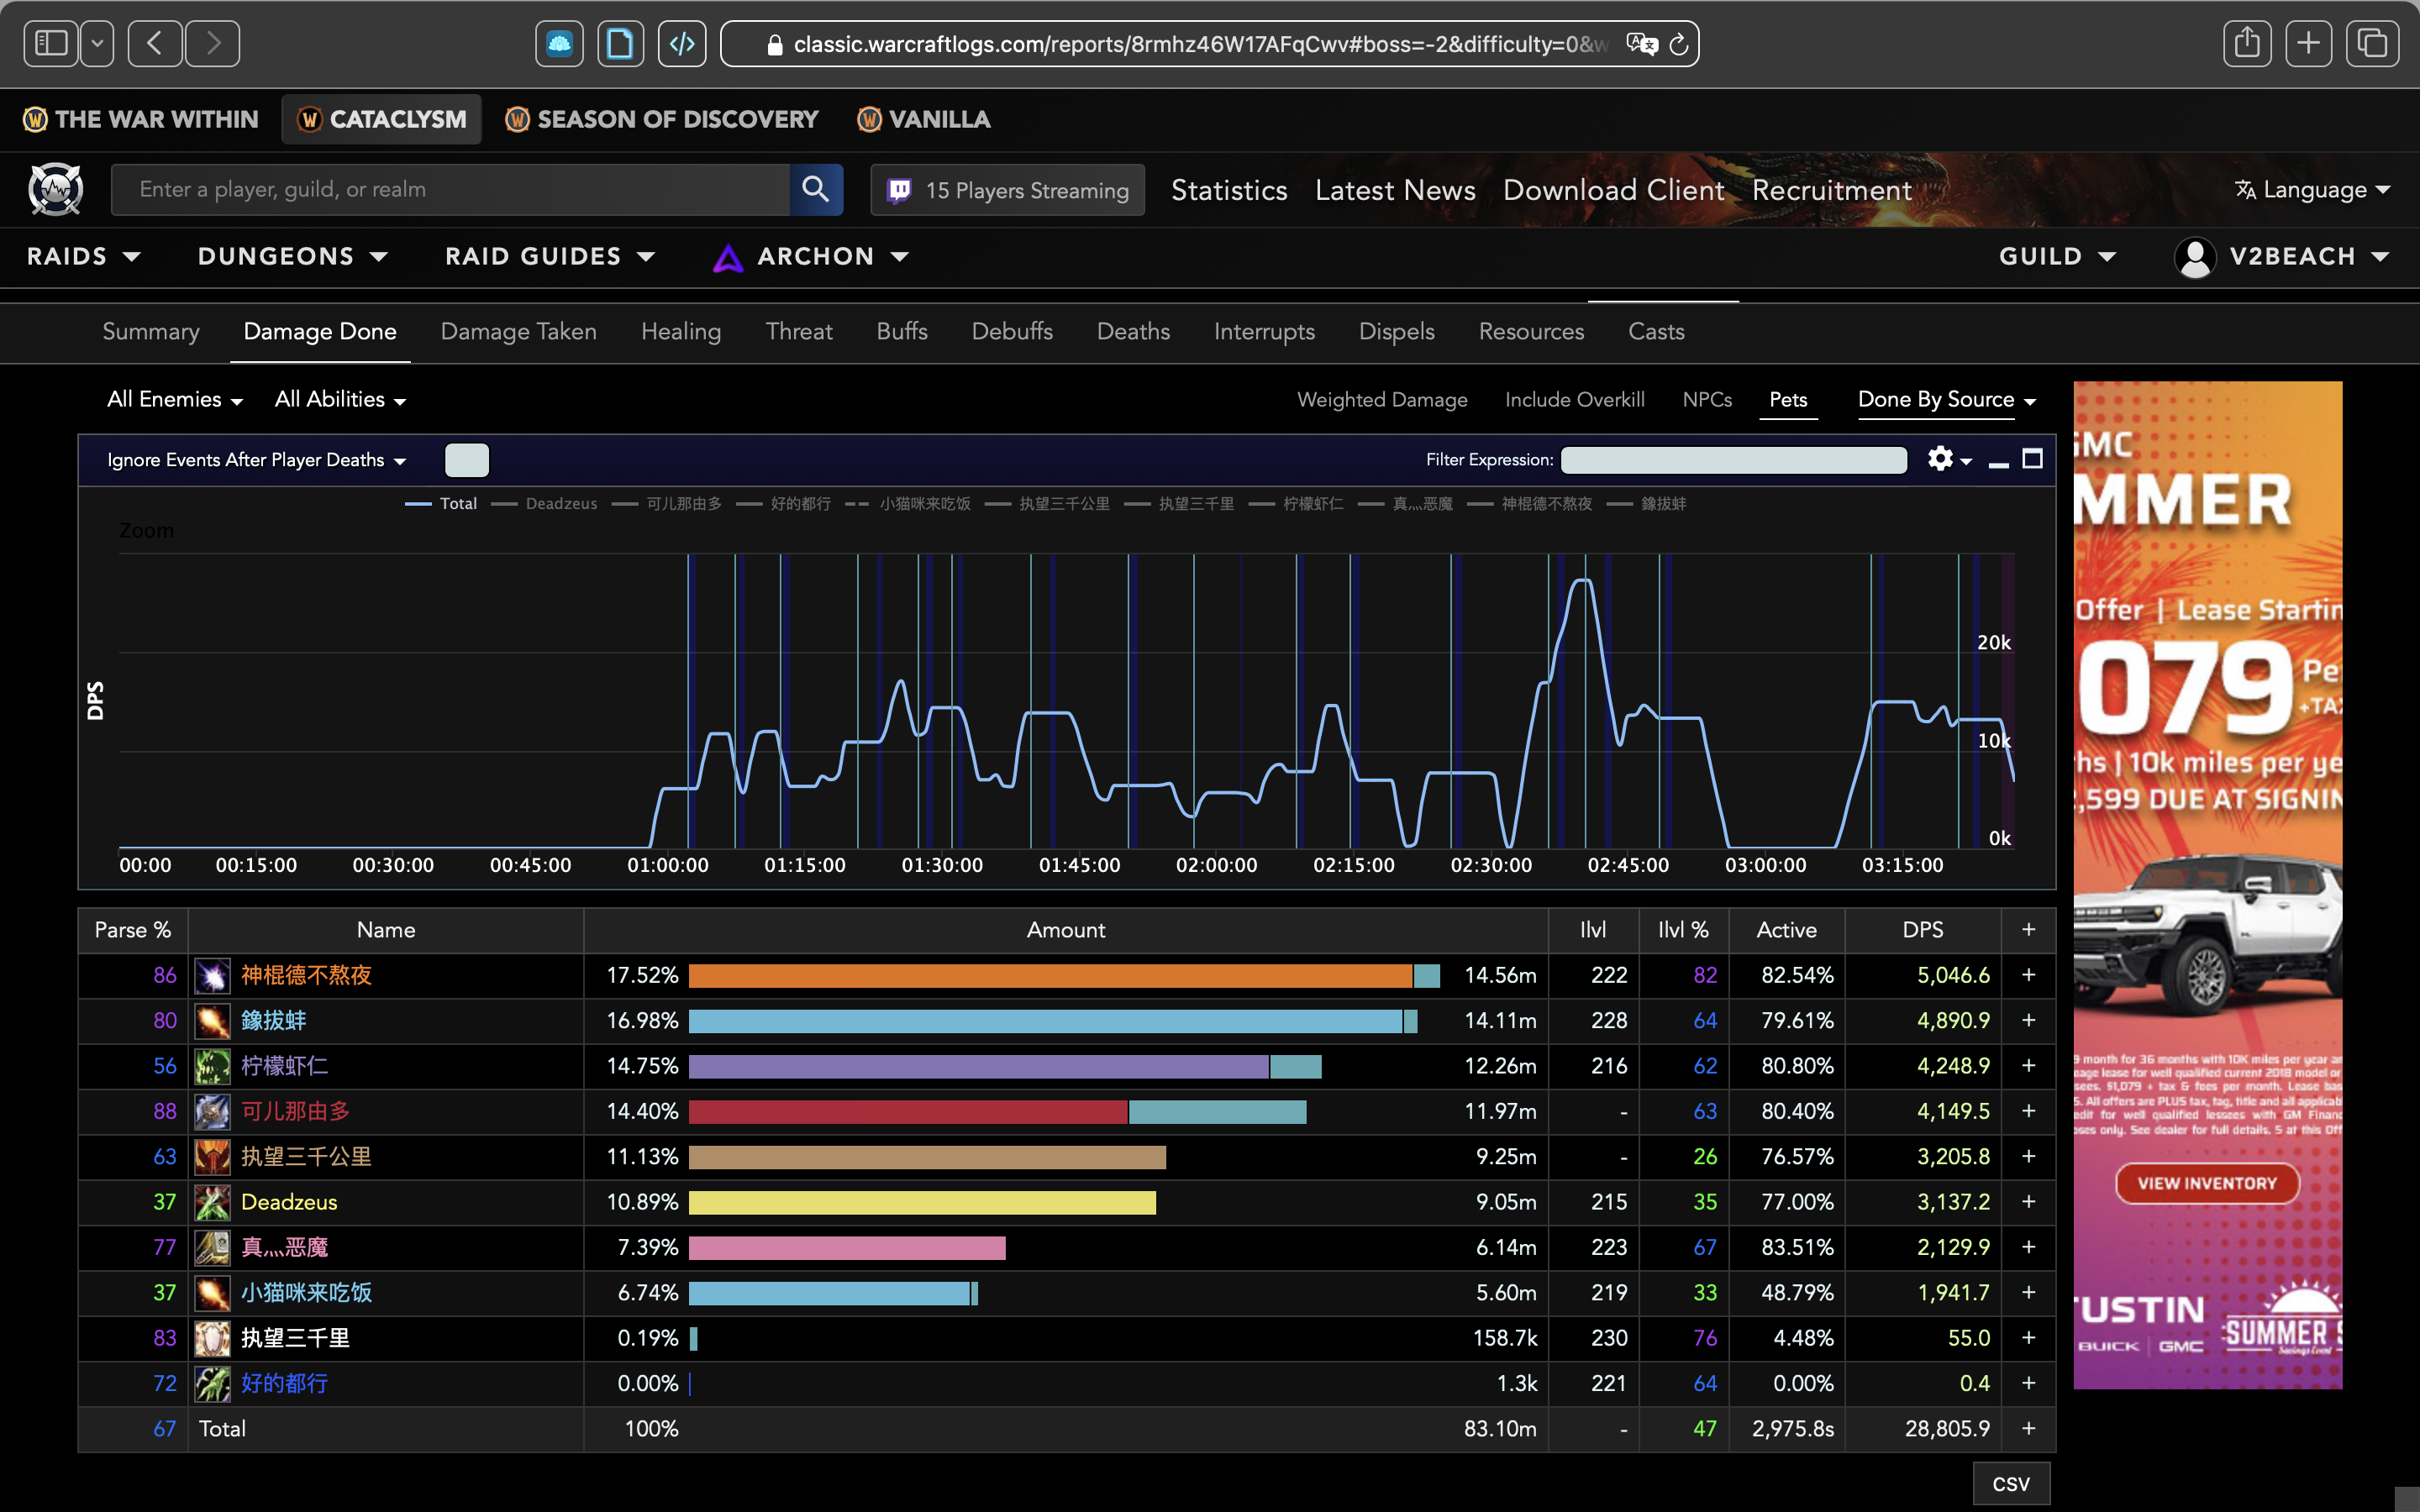
Task: Toggle Weighted Damage display
Action: click(x=1381, y=401)
